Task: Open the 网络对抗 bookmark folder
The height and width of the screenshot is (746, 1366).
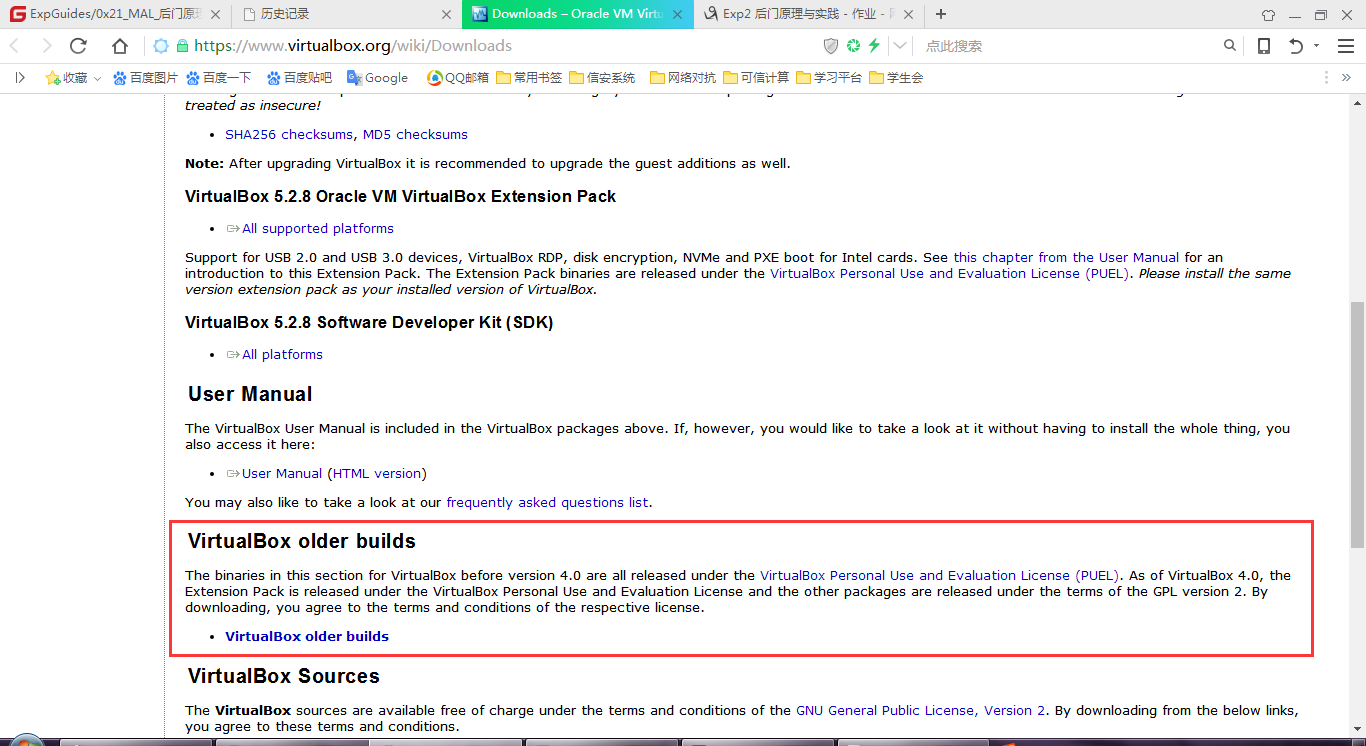Action: (x=683, y=77)
